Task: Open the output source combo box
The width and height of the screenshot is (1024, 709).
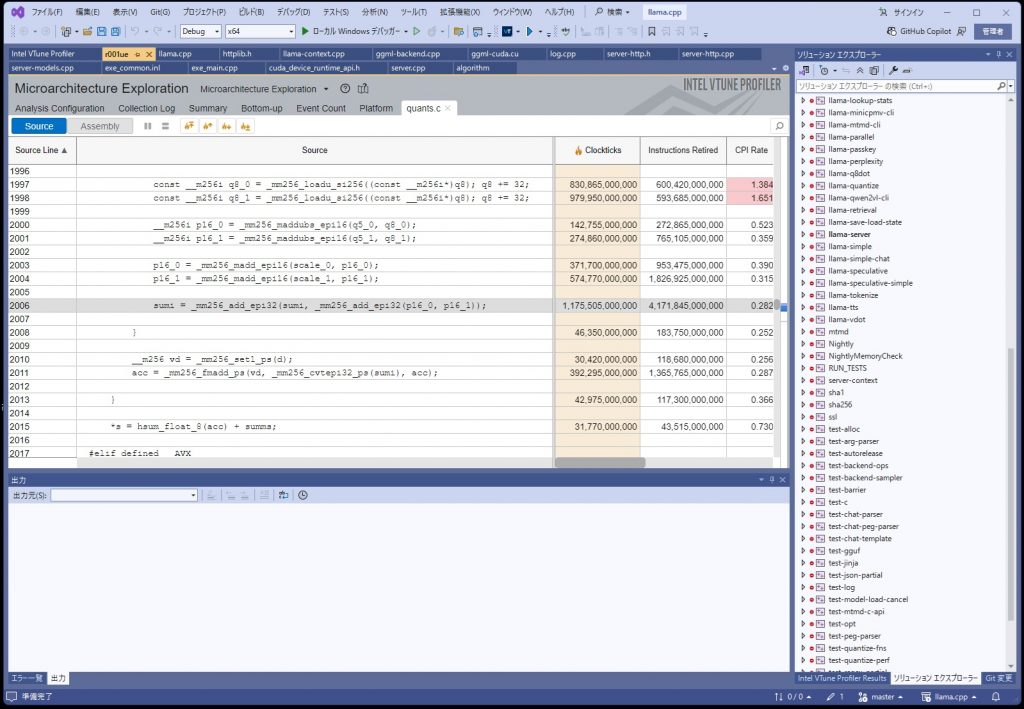Action: tap(124, 495)
